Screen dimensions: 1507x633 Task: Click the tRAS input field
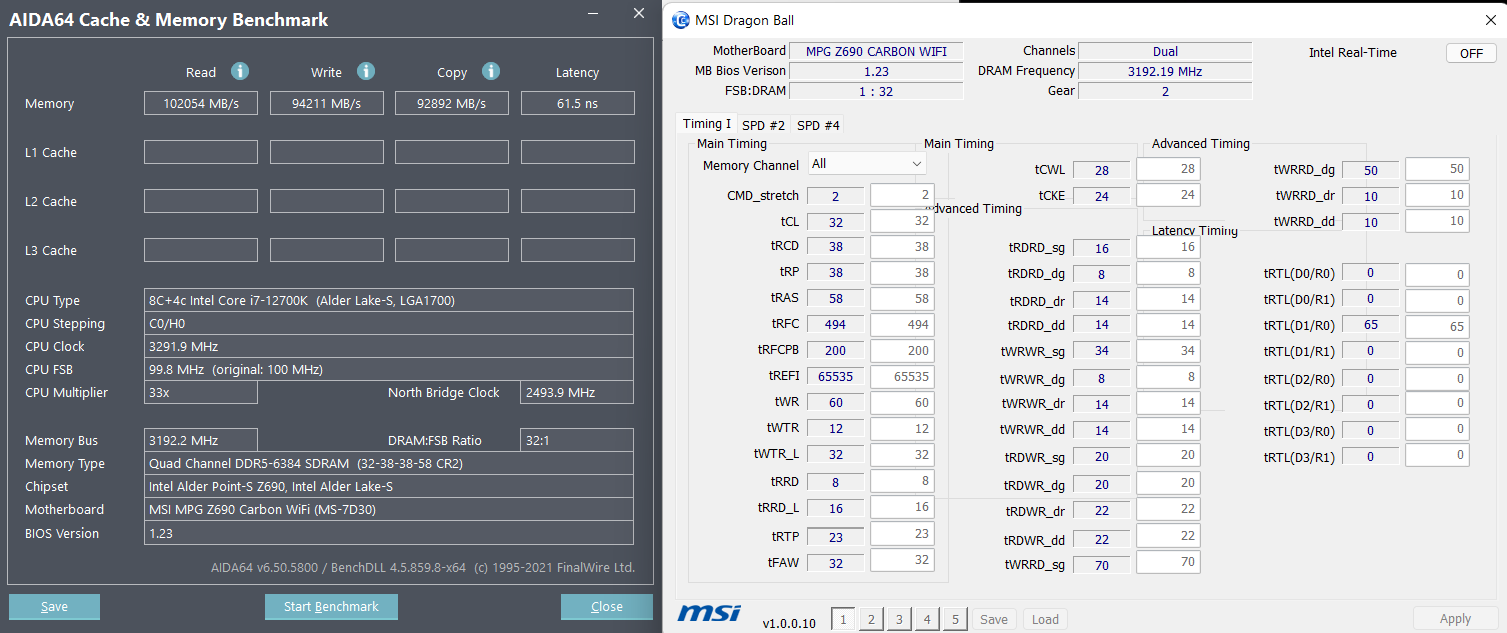(902, 298)
